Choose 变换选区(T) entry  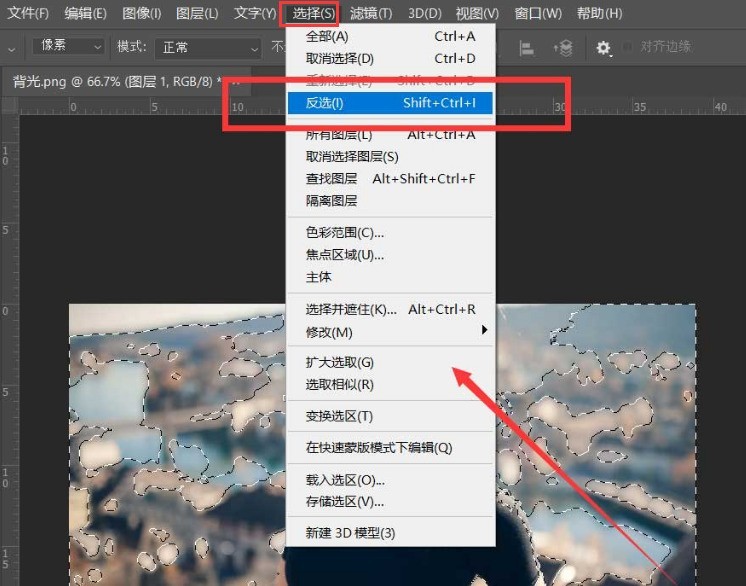coord(390,416)
